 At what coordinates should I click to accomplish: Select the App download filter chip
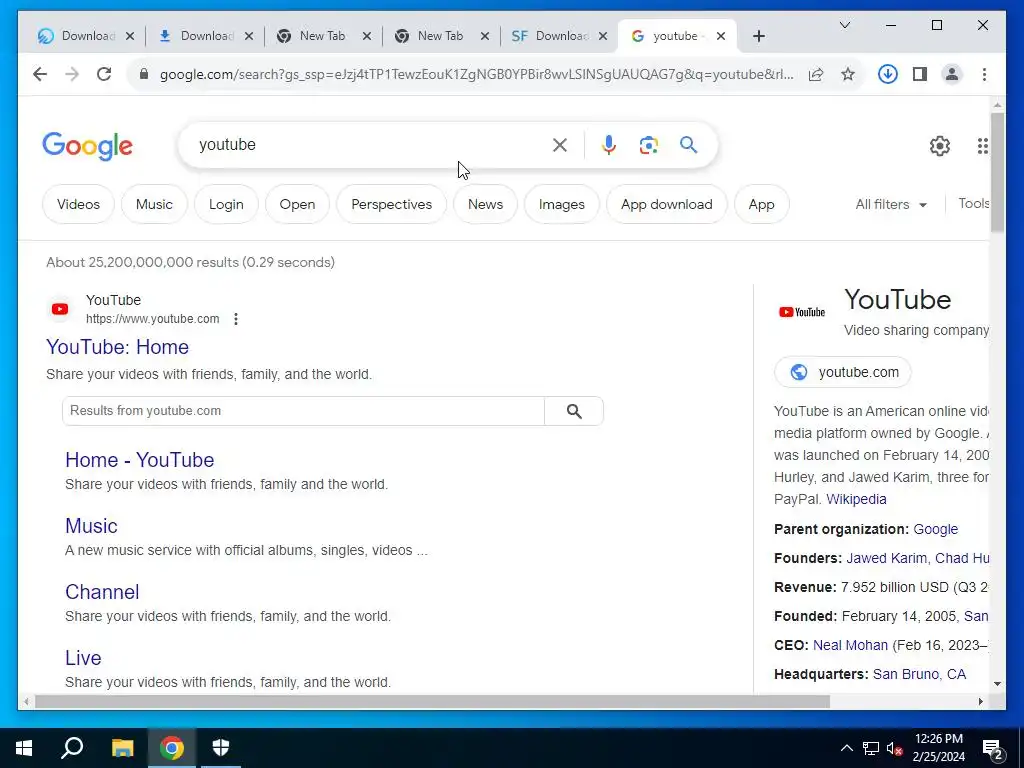(667, 204)
